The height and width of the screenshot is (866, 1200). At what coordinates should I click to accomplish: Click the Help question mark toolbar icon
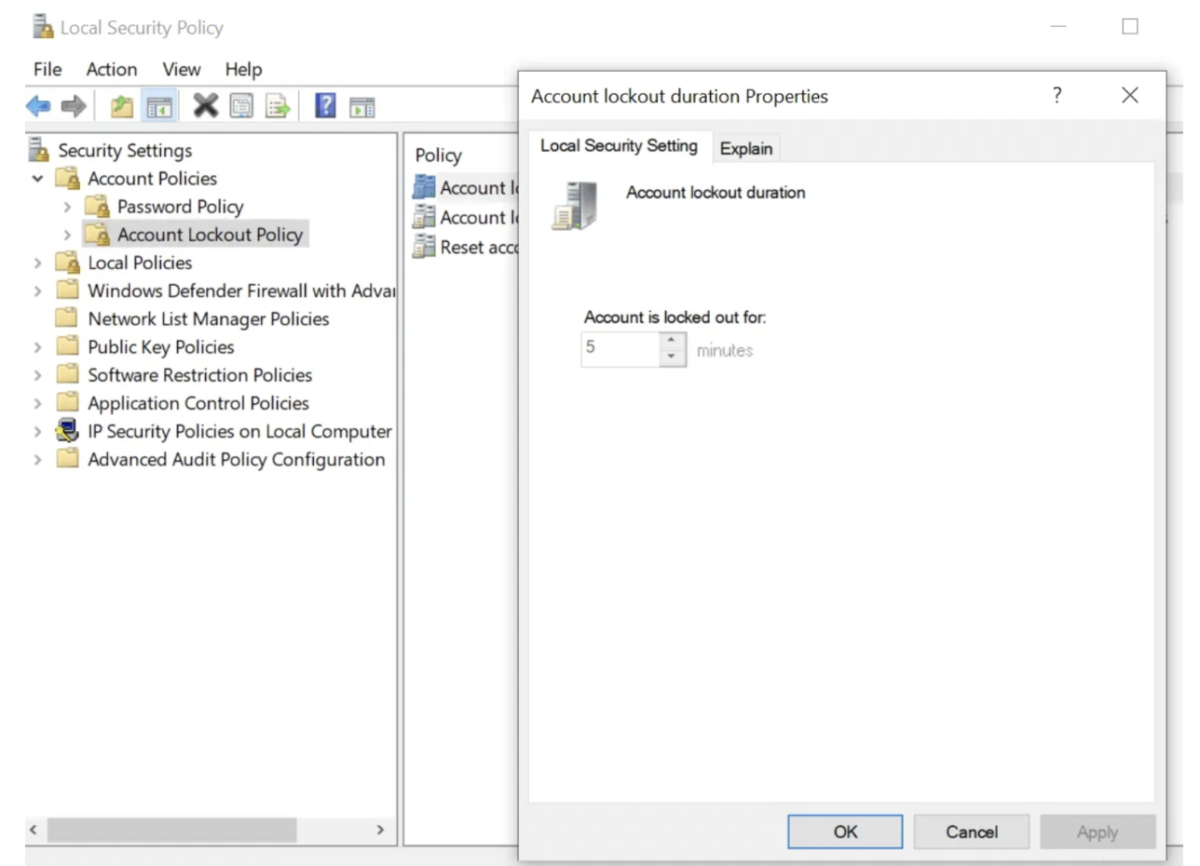(x=326, y=104)
